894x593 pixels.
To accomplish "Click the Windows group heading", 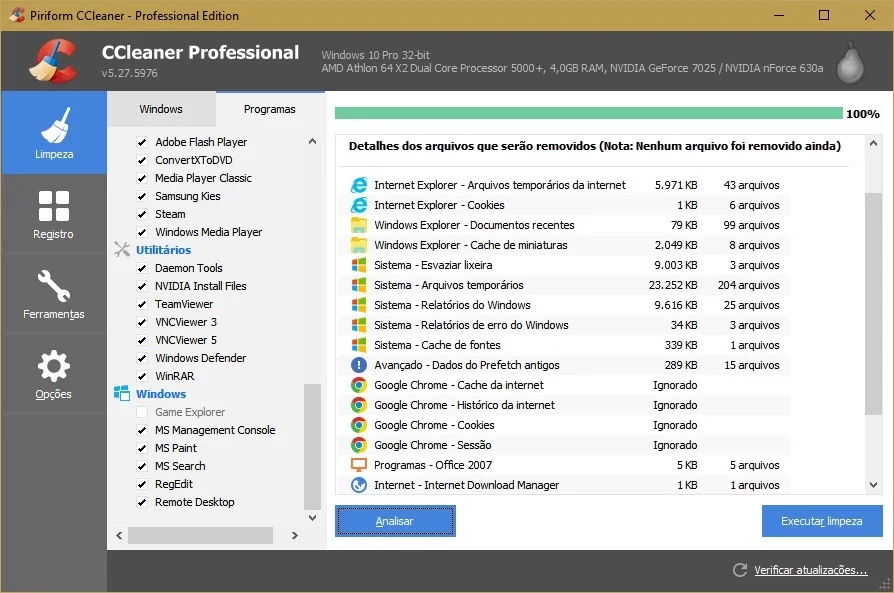I will click(x=161, y=393).
